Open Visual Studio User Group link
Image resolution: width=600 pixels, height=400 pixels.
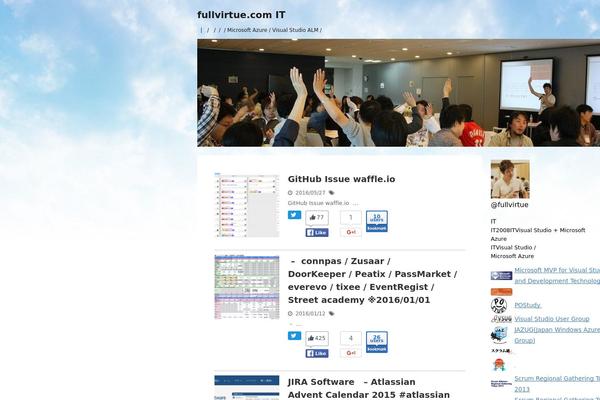(x=551, y=319)
